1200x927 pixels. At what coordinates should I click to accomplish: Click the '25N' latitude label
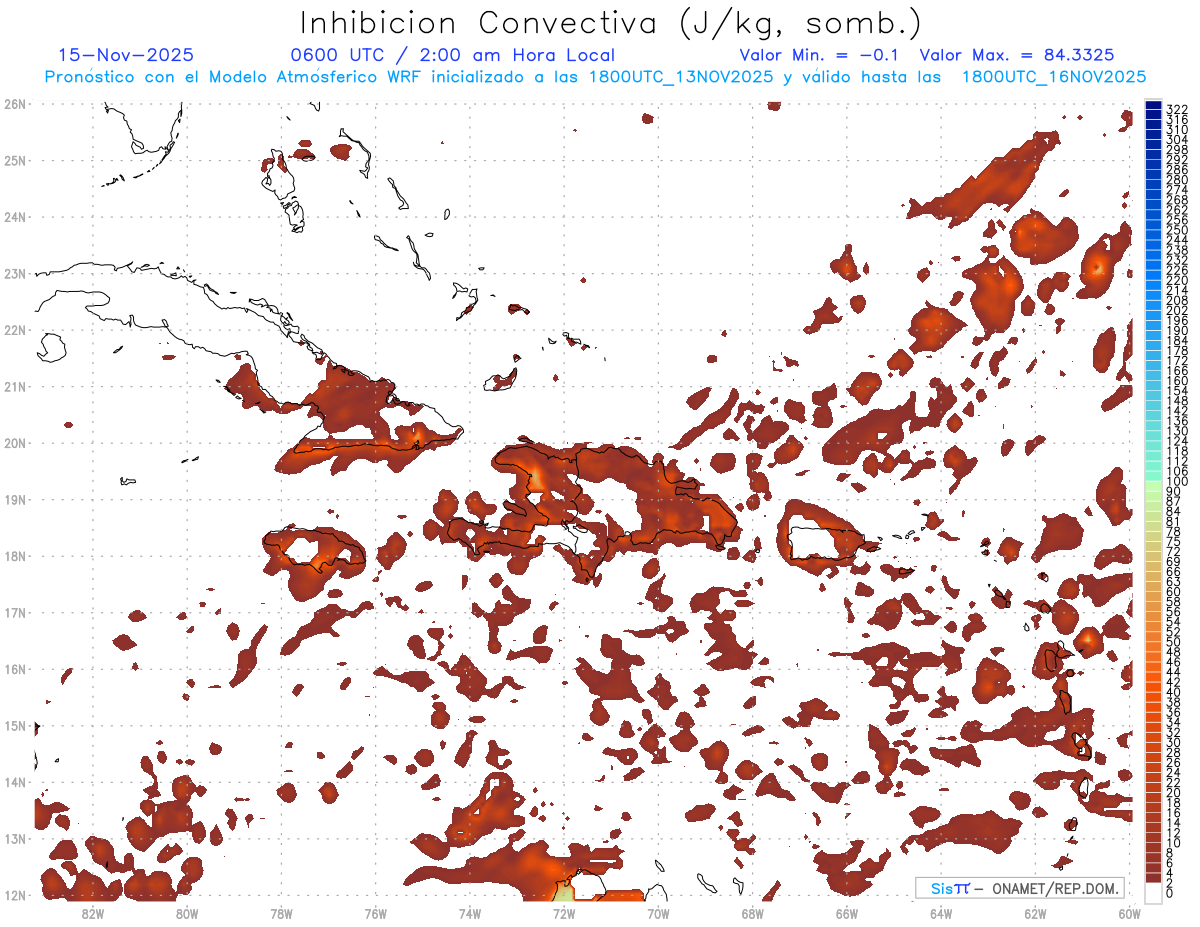tap(15, 160)
